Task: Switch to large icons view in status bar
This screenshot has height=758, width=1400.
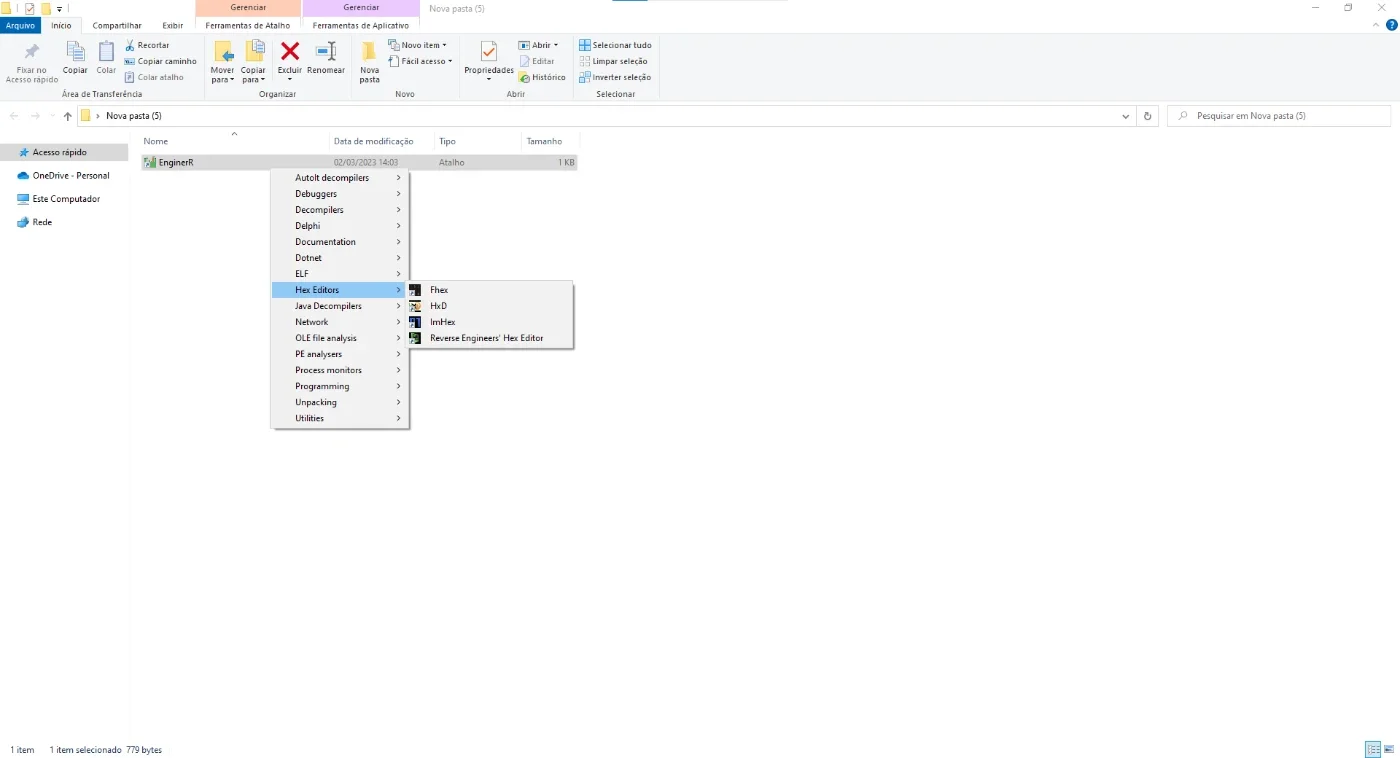Action: [1389, 749]
